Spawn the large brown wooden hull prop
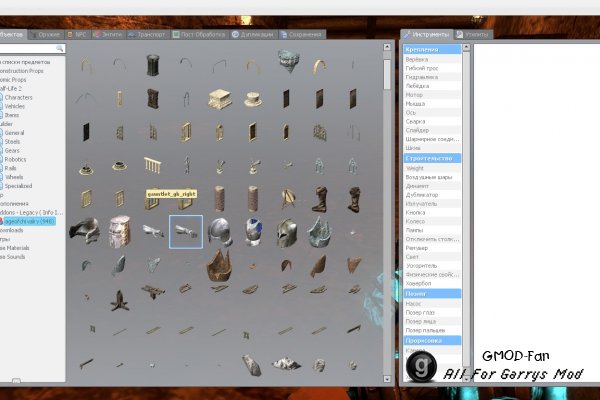This screenshot has width=600, height=400. 219,265
